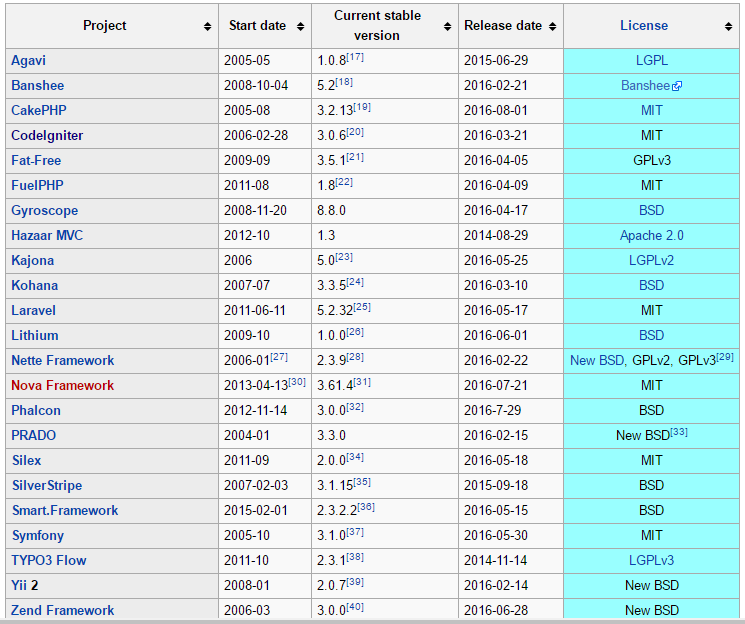745x624 pixels.
Task: Follow citation 30 next to Nova start date
Action: click(x=297, y=382)
